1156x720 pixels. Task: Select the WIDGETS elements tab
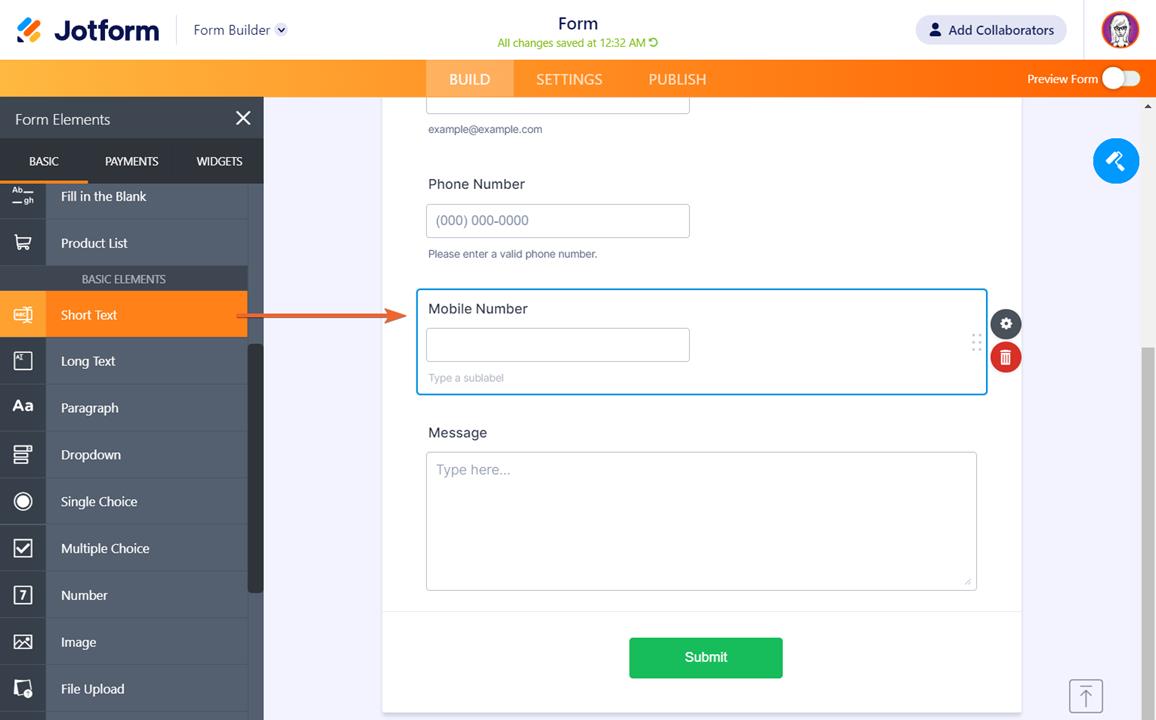point(219,161)
